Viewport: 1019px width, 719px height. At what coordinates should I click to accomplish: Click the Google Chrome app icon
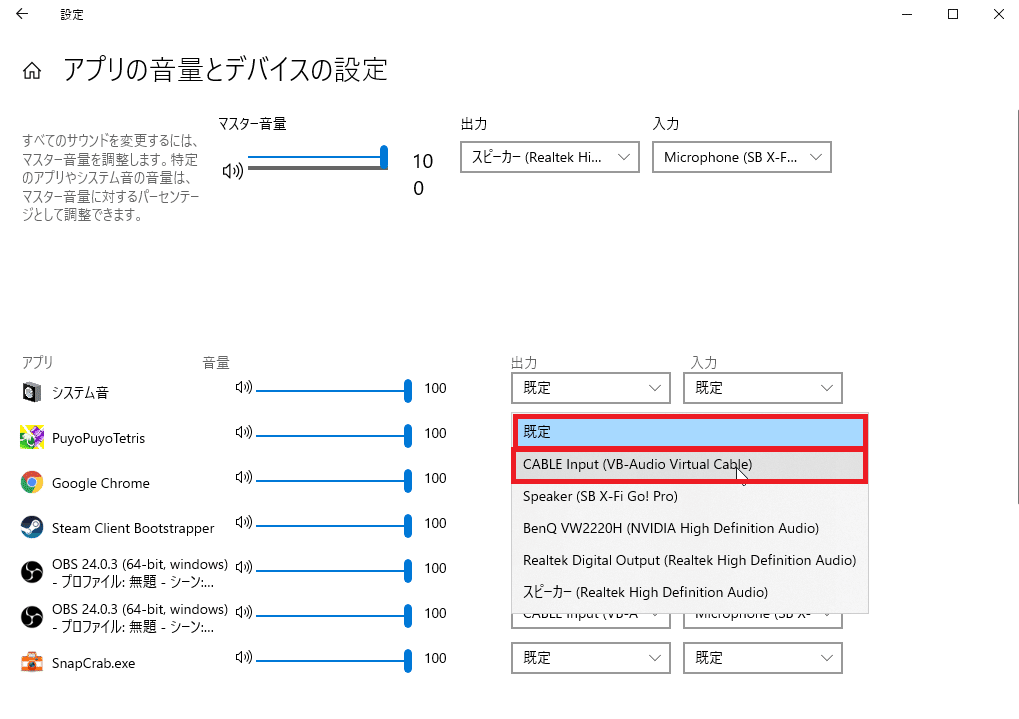click(32, 482)
